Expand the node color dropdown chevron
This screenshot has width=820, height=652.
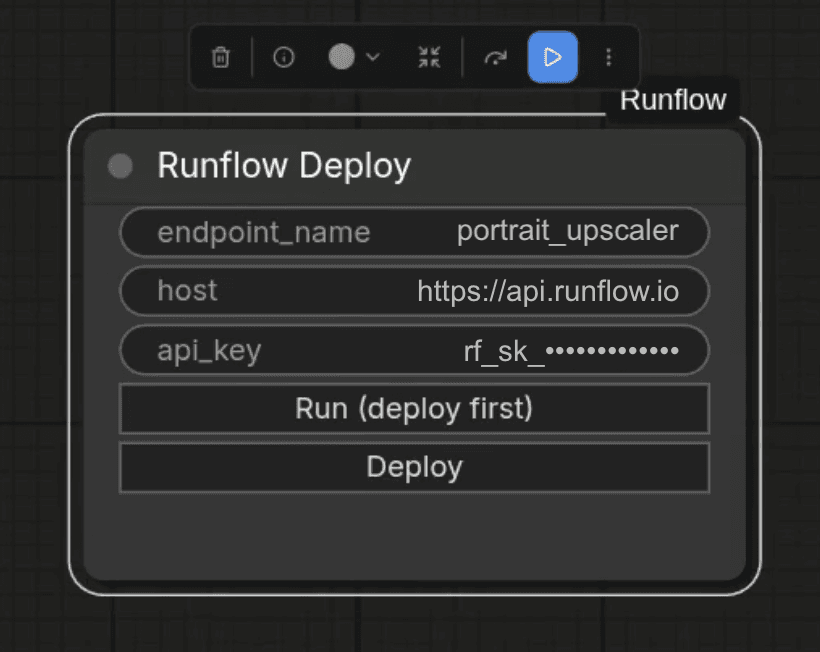tap(373, 56)
